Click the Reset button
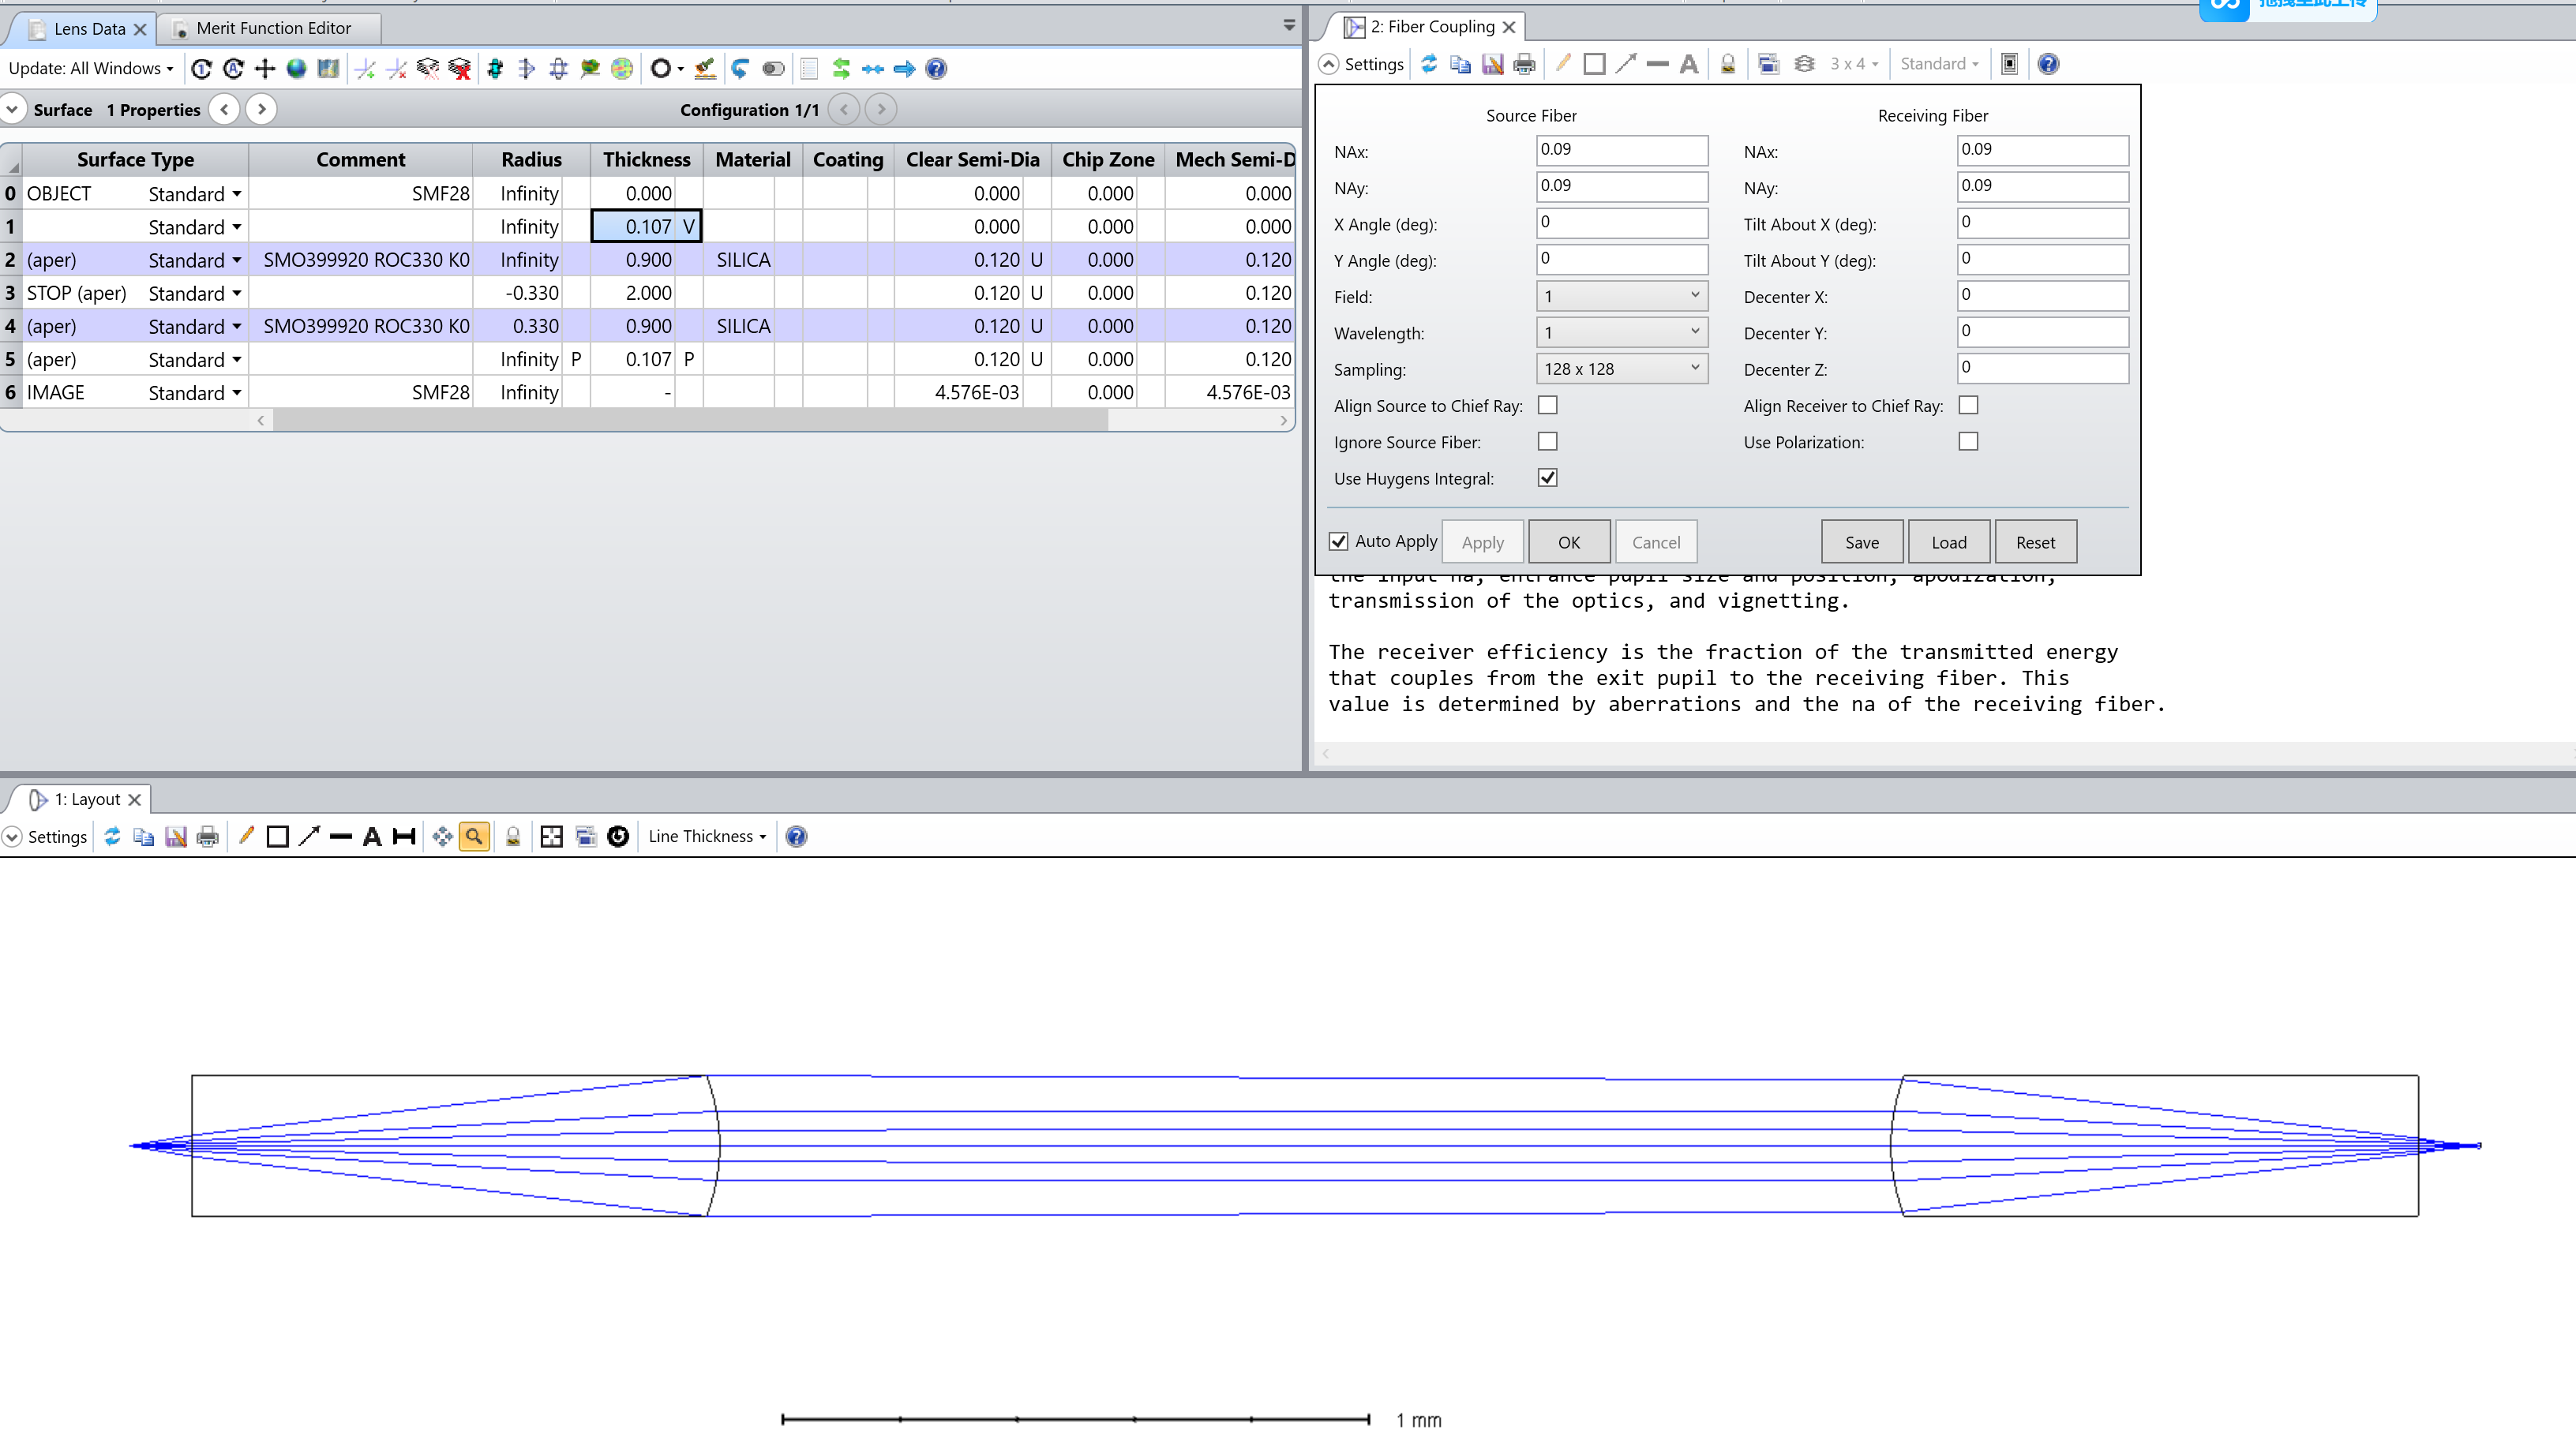 (x=2035, y=542)
